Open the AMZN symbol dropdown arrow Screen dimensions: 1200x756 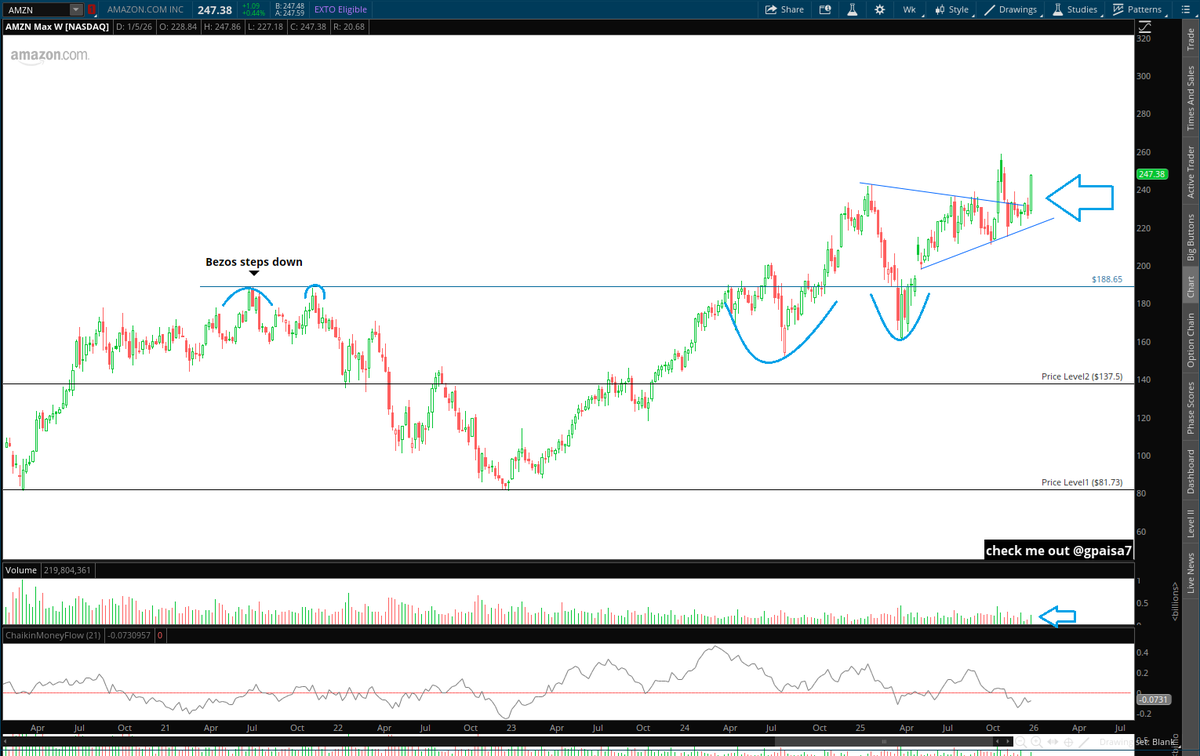[x=76, y=9]
